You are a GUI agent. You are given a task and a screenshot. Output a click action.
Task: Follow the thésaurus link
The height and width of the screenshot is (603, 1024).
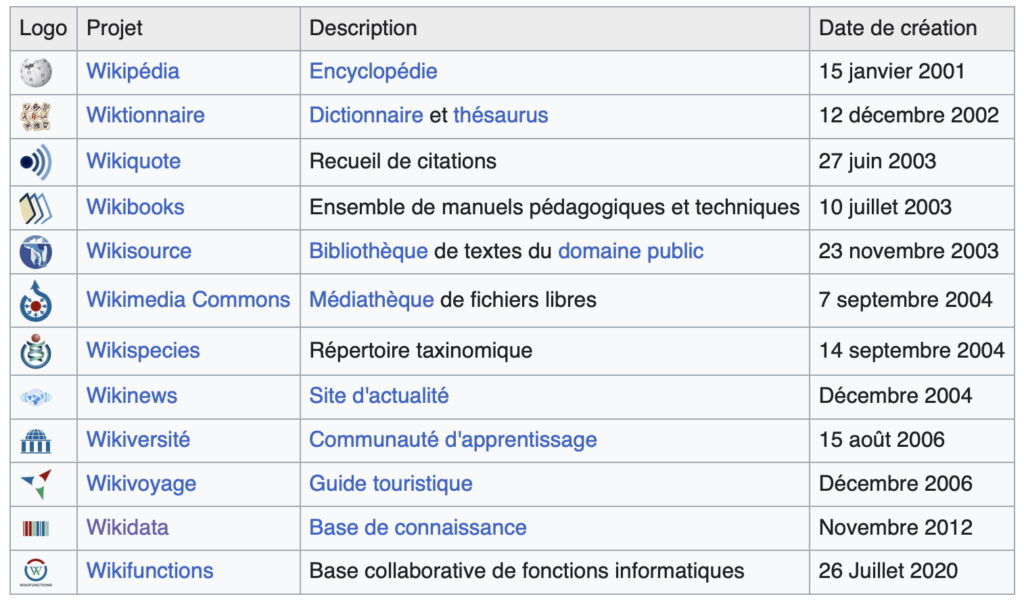(500, 116)
